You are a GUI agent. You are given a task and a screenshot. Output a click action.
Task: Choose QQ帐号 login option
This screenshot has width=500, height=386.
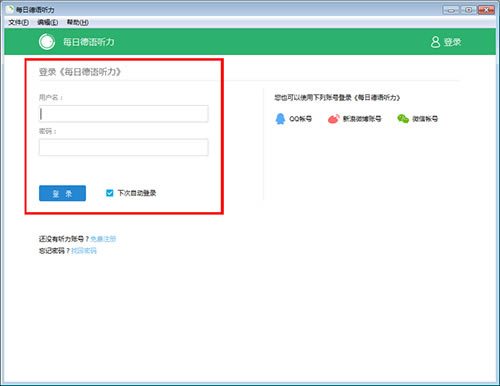tap(300, 119)
